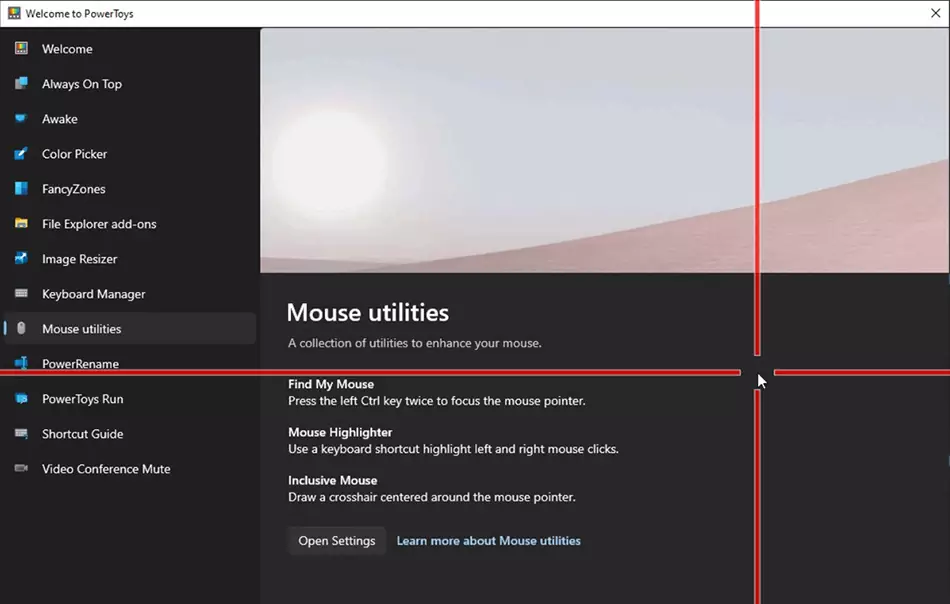The width and height of the screenshot is (950, 604).
Task: Select FancyZones from the list
Action: pos(130,189)
